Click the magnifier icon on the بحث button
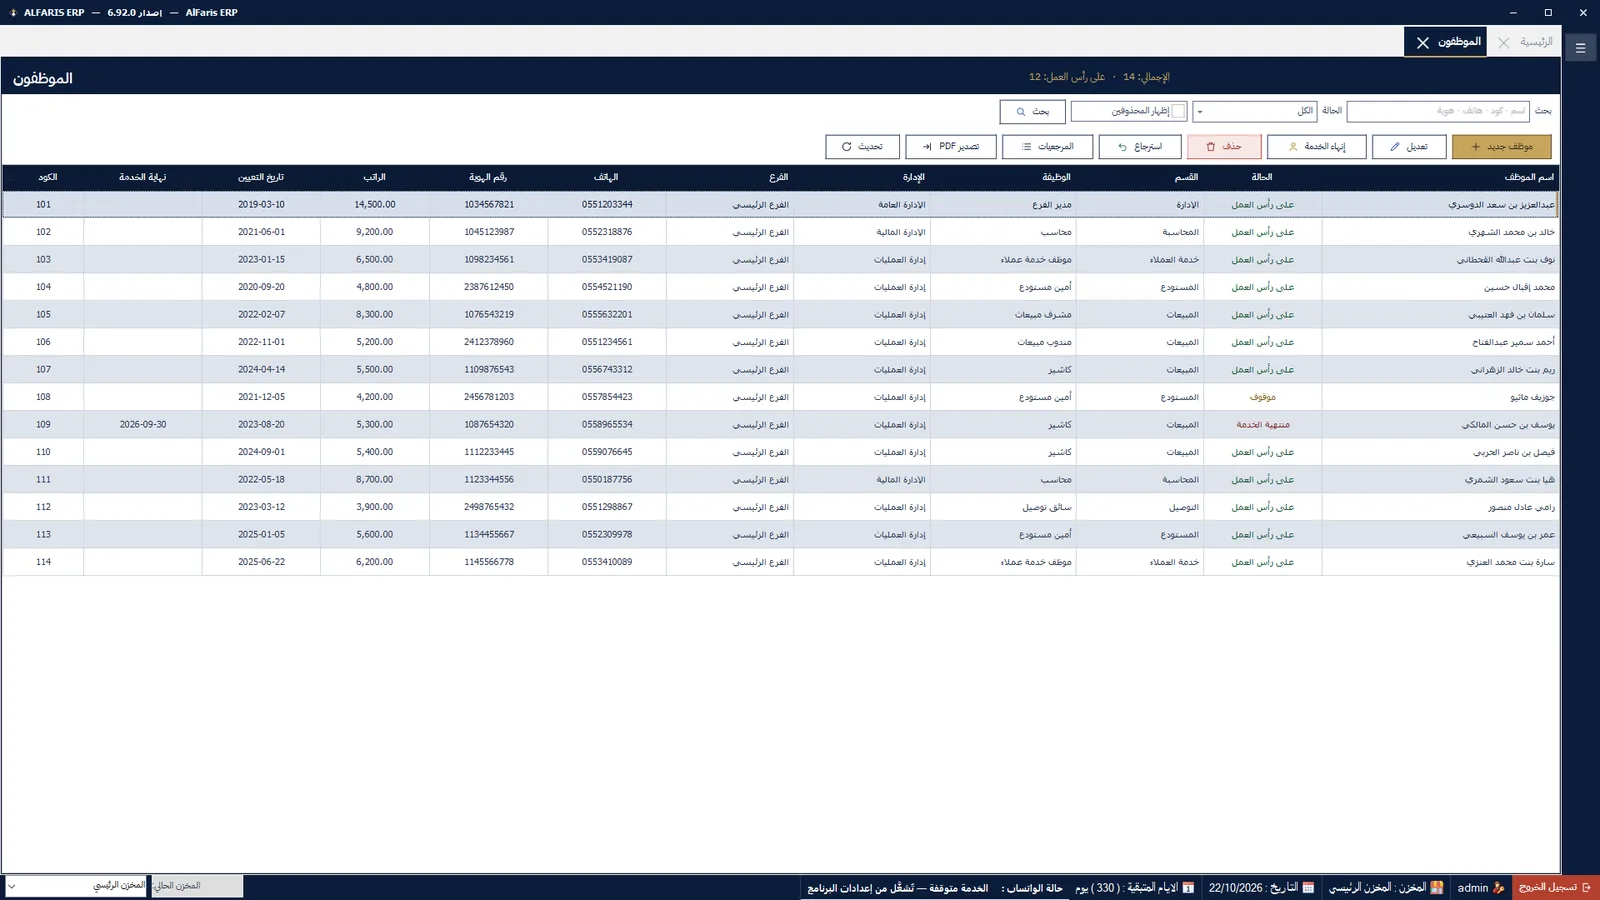Image resolution: width=1600 pixels, height=900 pixels. pyautogui.click(x=1020, y=111)
